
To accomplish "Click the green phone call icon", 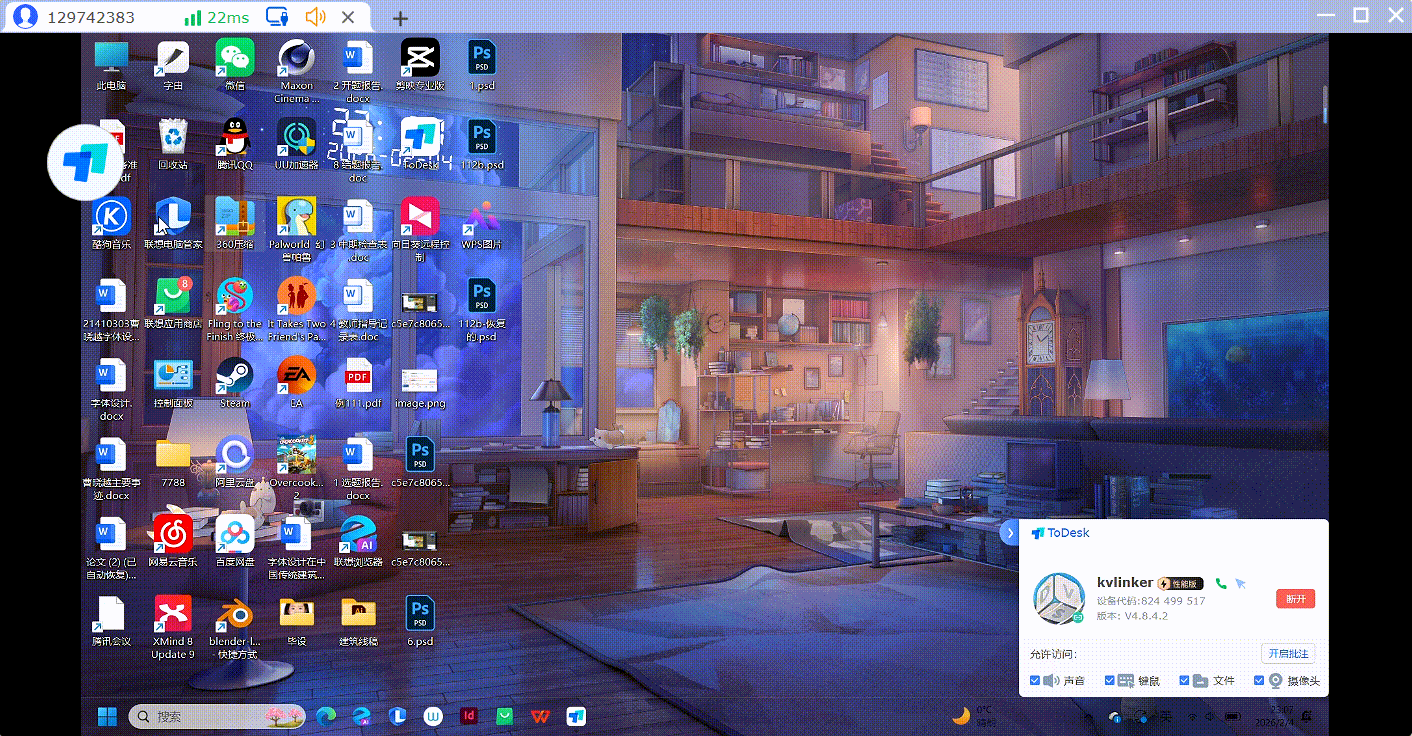I will coord(1221,583).
